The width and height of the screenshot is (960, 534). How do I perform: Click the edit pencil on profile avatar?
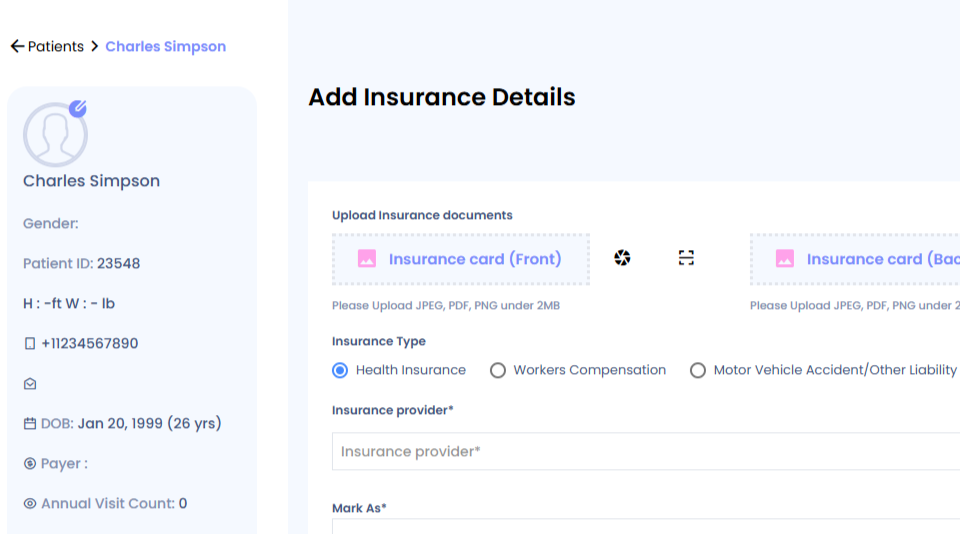click(x=78, y=108)
